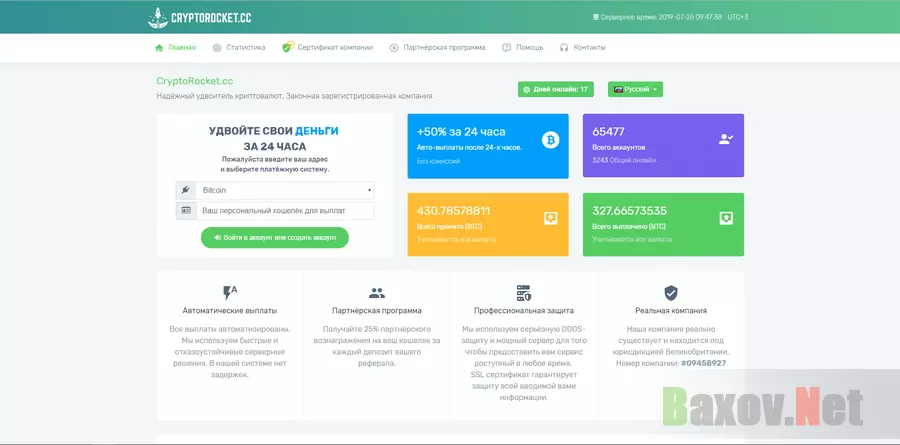Screen dimensions: 900x445
Task: Click the Контакты headset icon
Action: click(564, 48)
